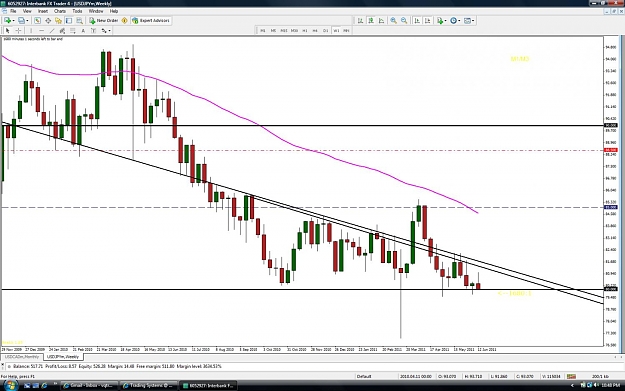Select the Trendline drawing tool

[52, 31]
